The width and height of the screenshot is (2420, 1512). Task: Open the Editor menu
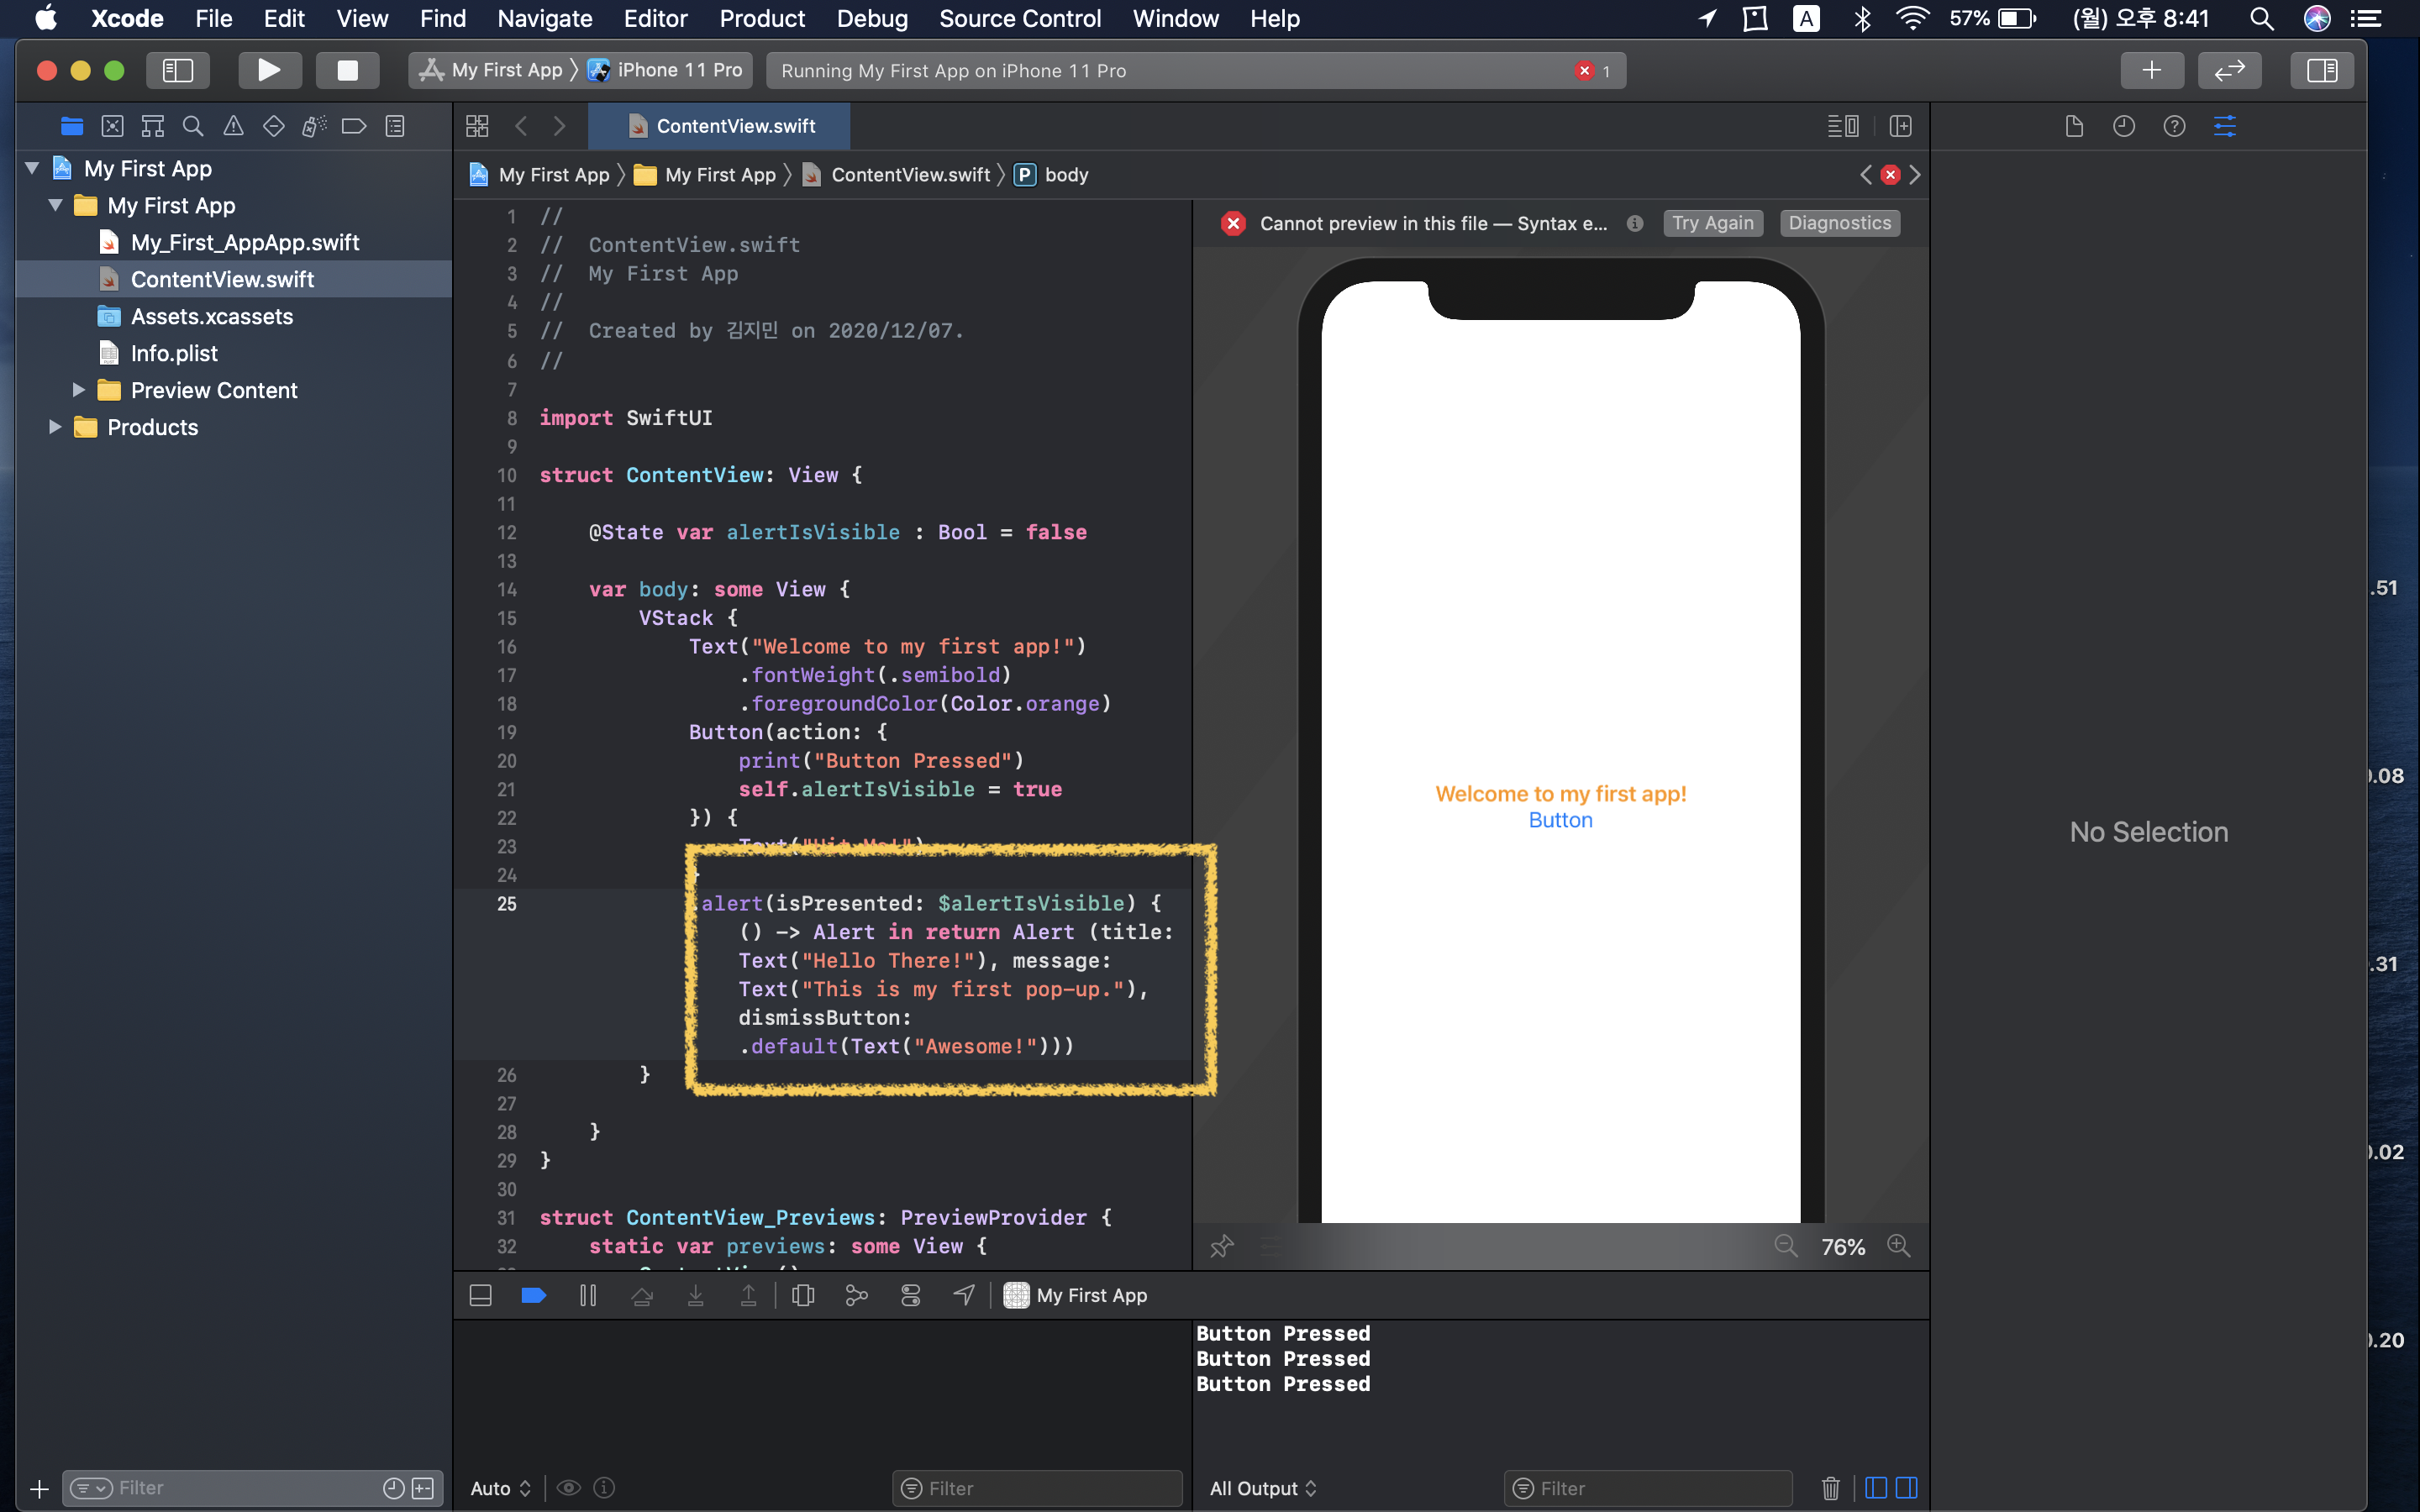tap(655, 18)
